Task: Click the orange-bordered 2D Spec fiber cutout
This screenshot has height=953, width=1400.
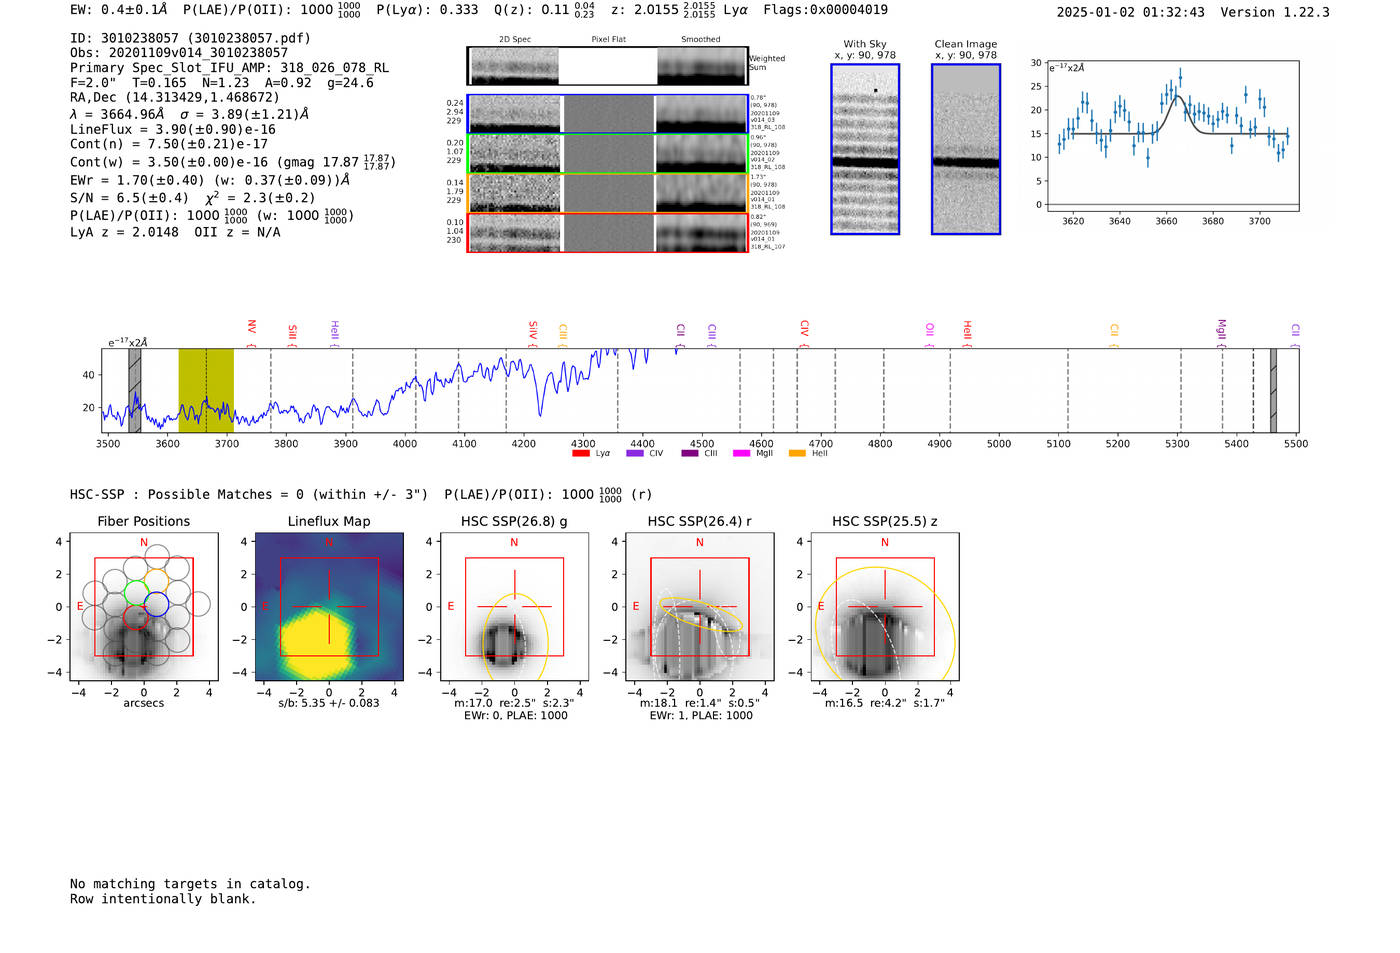Action: coord(607,193)
